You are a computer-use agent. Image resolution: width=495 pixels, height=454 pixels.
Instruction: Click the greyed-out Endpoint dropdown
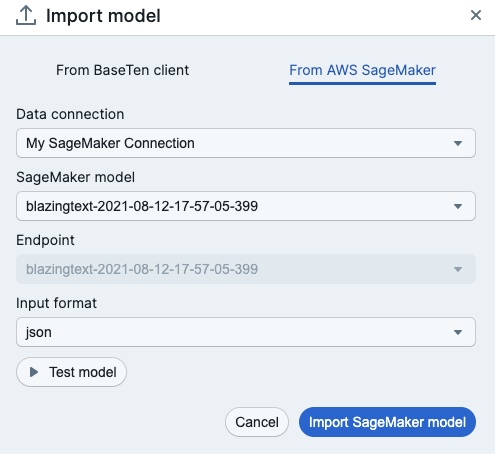(246, 269)
